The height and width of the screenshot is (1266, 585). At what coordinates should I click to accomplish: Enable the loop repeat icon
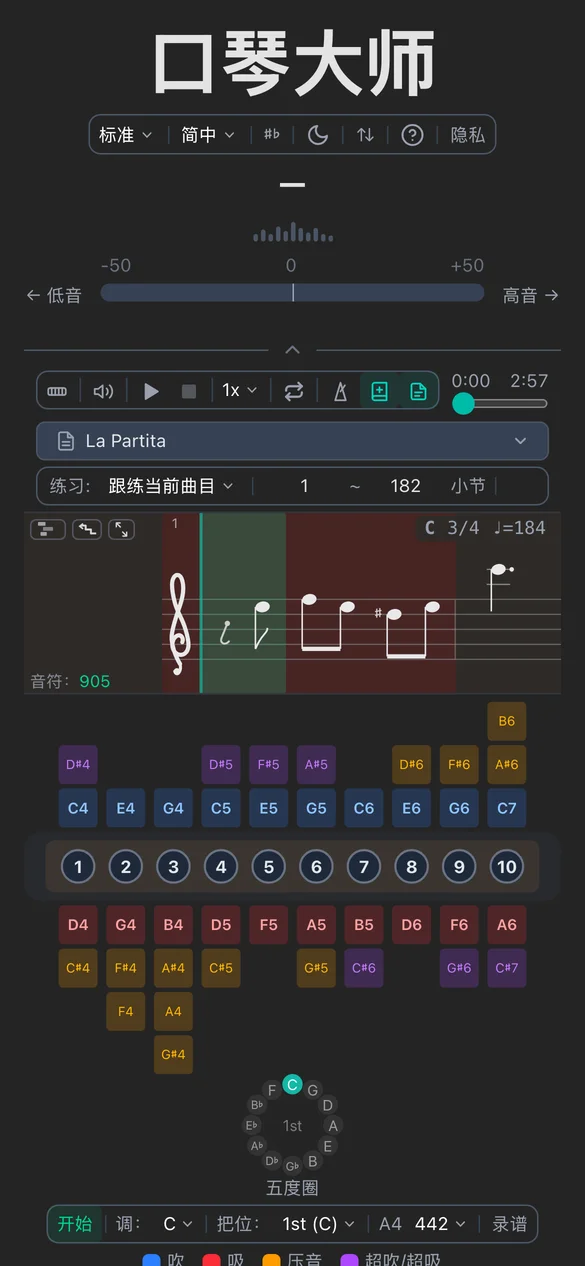[x=293, y=391]
